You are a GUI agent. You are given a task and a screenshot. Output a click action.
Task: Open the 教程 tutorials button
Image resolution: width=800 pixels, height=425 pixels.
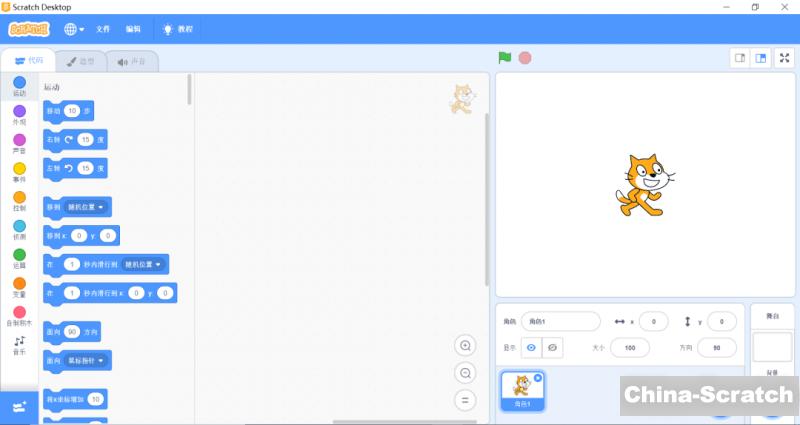click(x=177, y=29)
